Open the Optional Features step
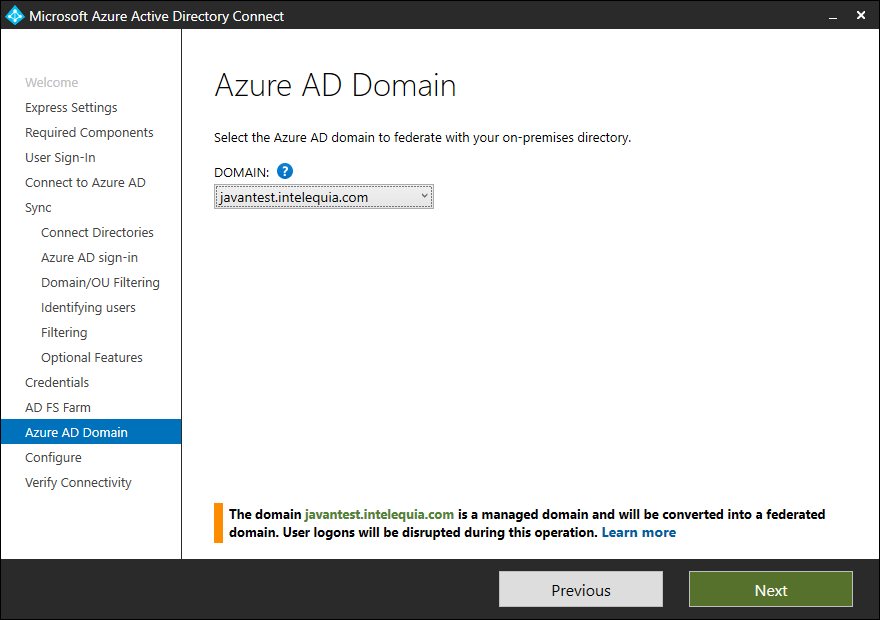The image size is (880, 620). 91,357
